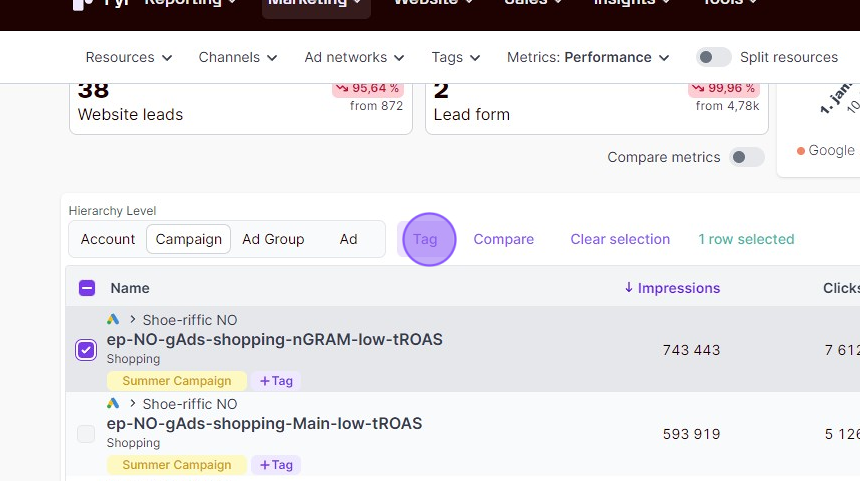Sort by the Impressions column header
Screen dimensions: 860x481
click(672, 288)
